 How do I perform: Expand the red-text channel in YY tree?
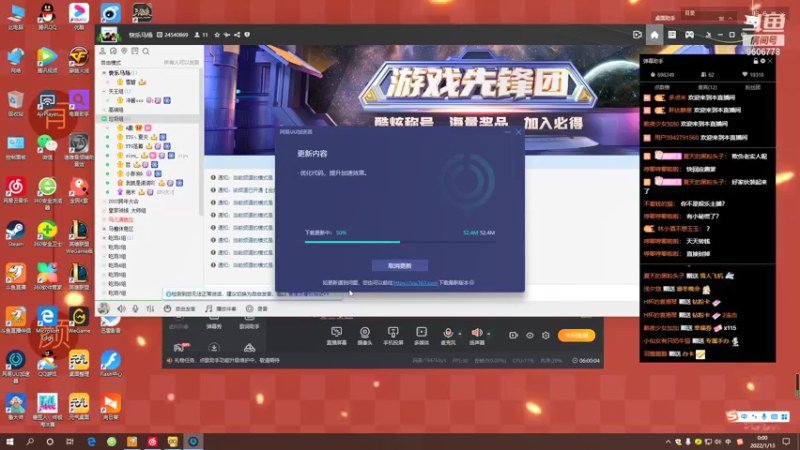pos(105,219)
